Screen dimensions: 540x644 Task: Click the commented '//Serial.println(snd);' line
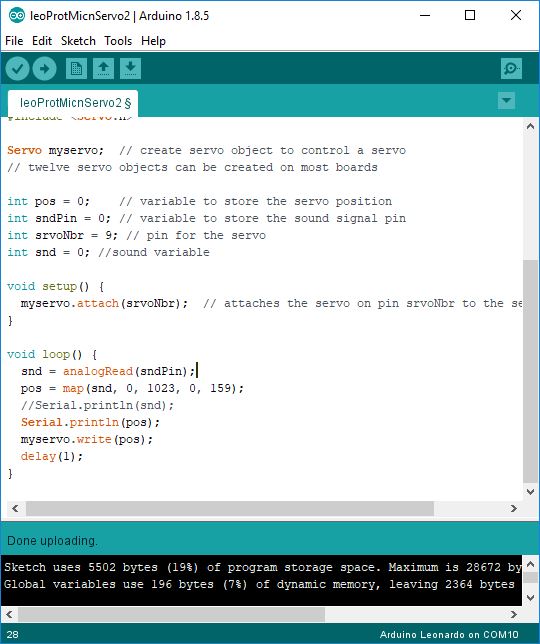[x=98, y=405]
